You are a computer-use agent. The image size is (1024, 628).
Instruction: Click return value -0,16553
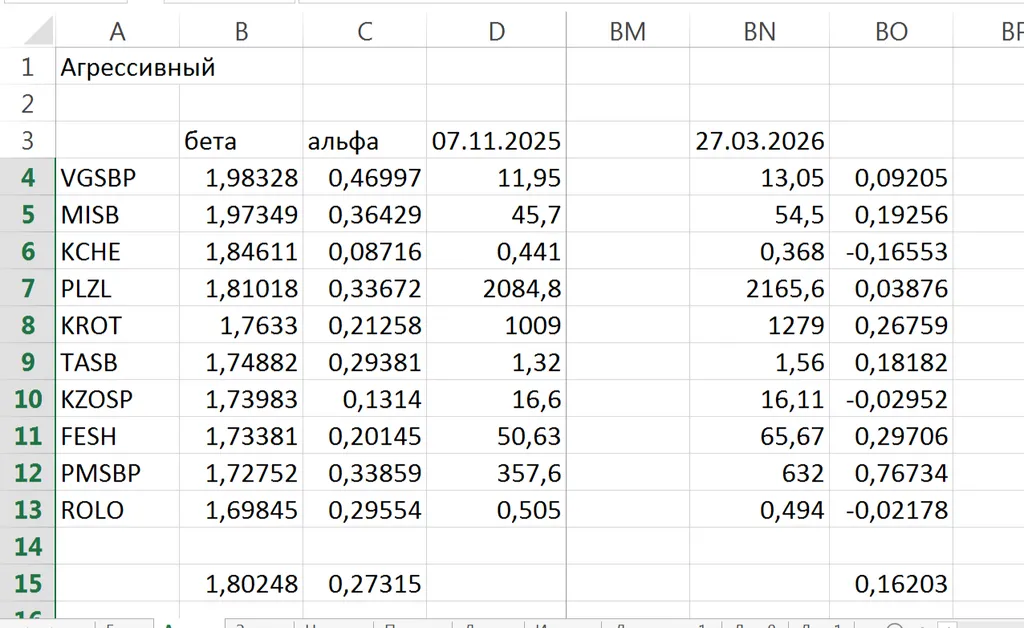[891, 251]
